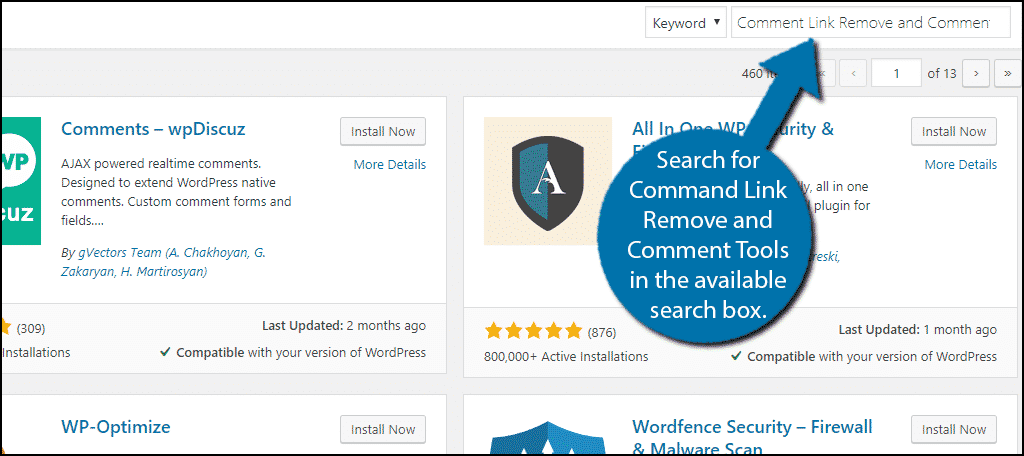Screen dimensions: 1024x456
Task: Open More Details for All In One WP Security
Action: 961,165
